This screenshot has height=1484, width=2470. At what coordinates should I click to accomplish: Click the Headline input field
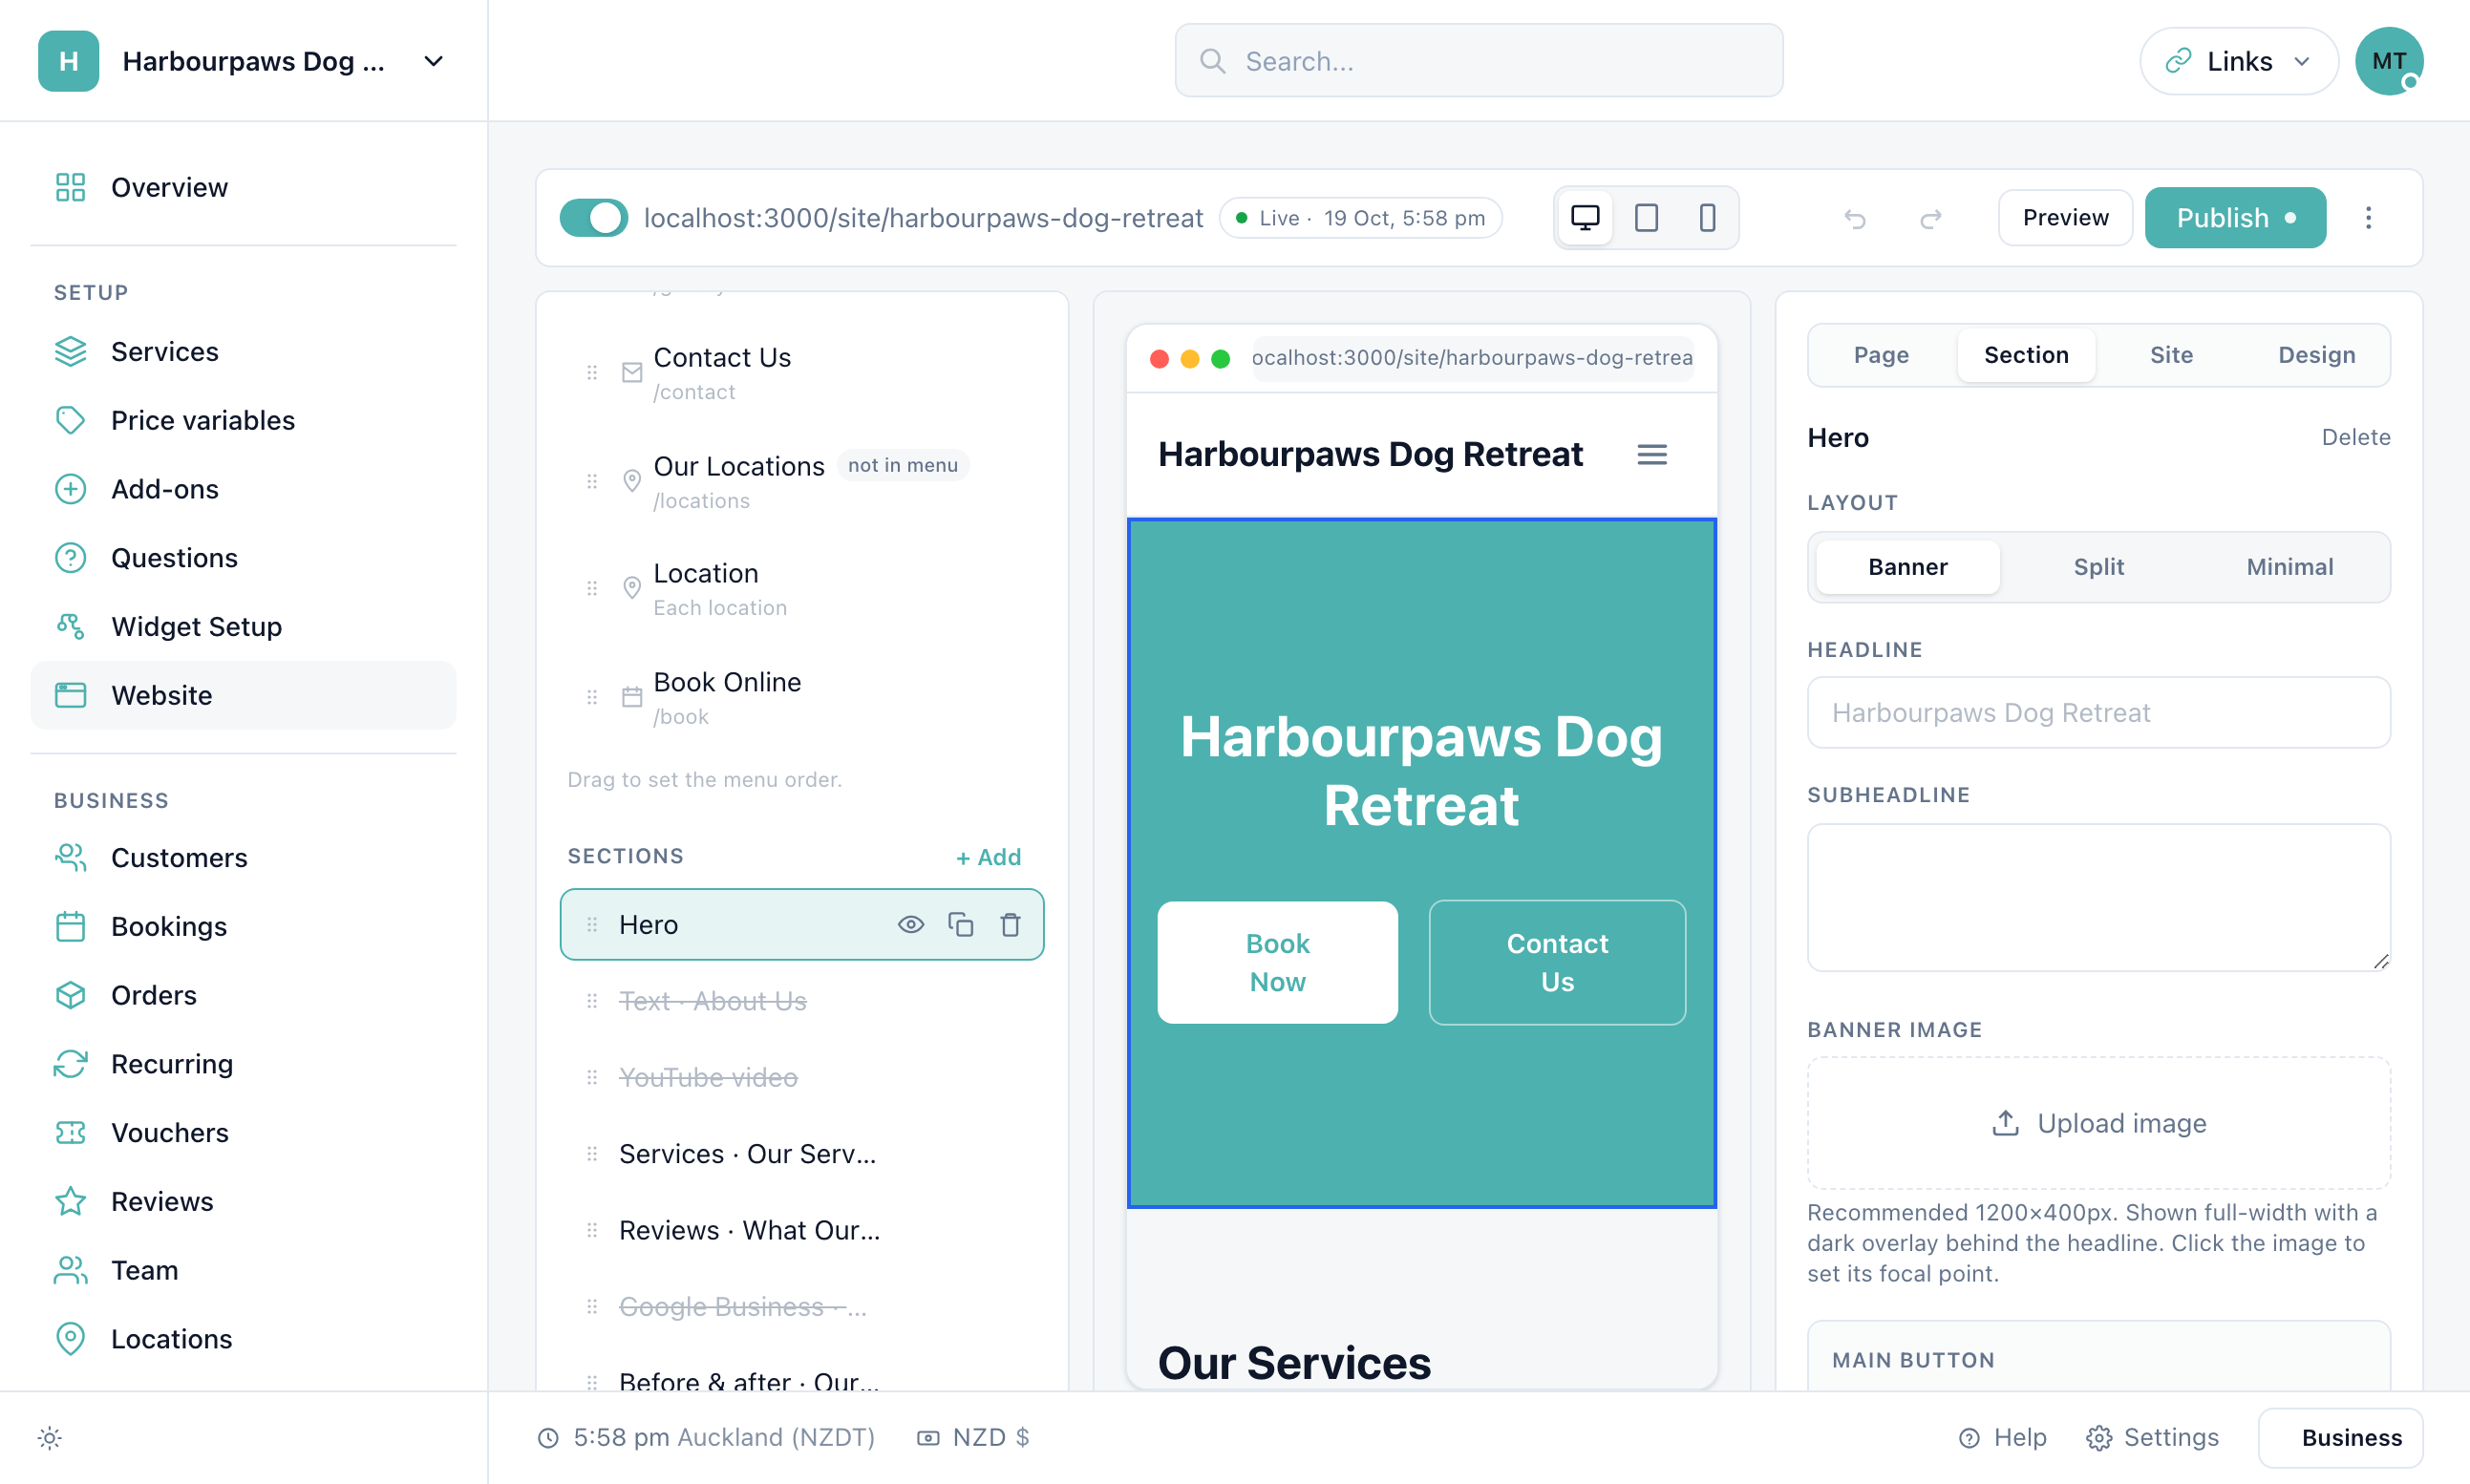(2098, 712)
